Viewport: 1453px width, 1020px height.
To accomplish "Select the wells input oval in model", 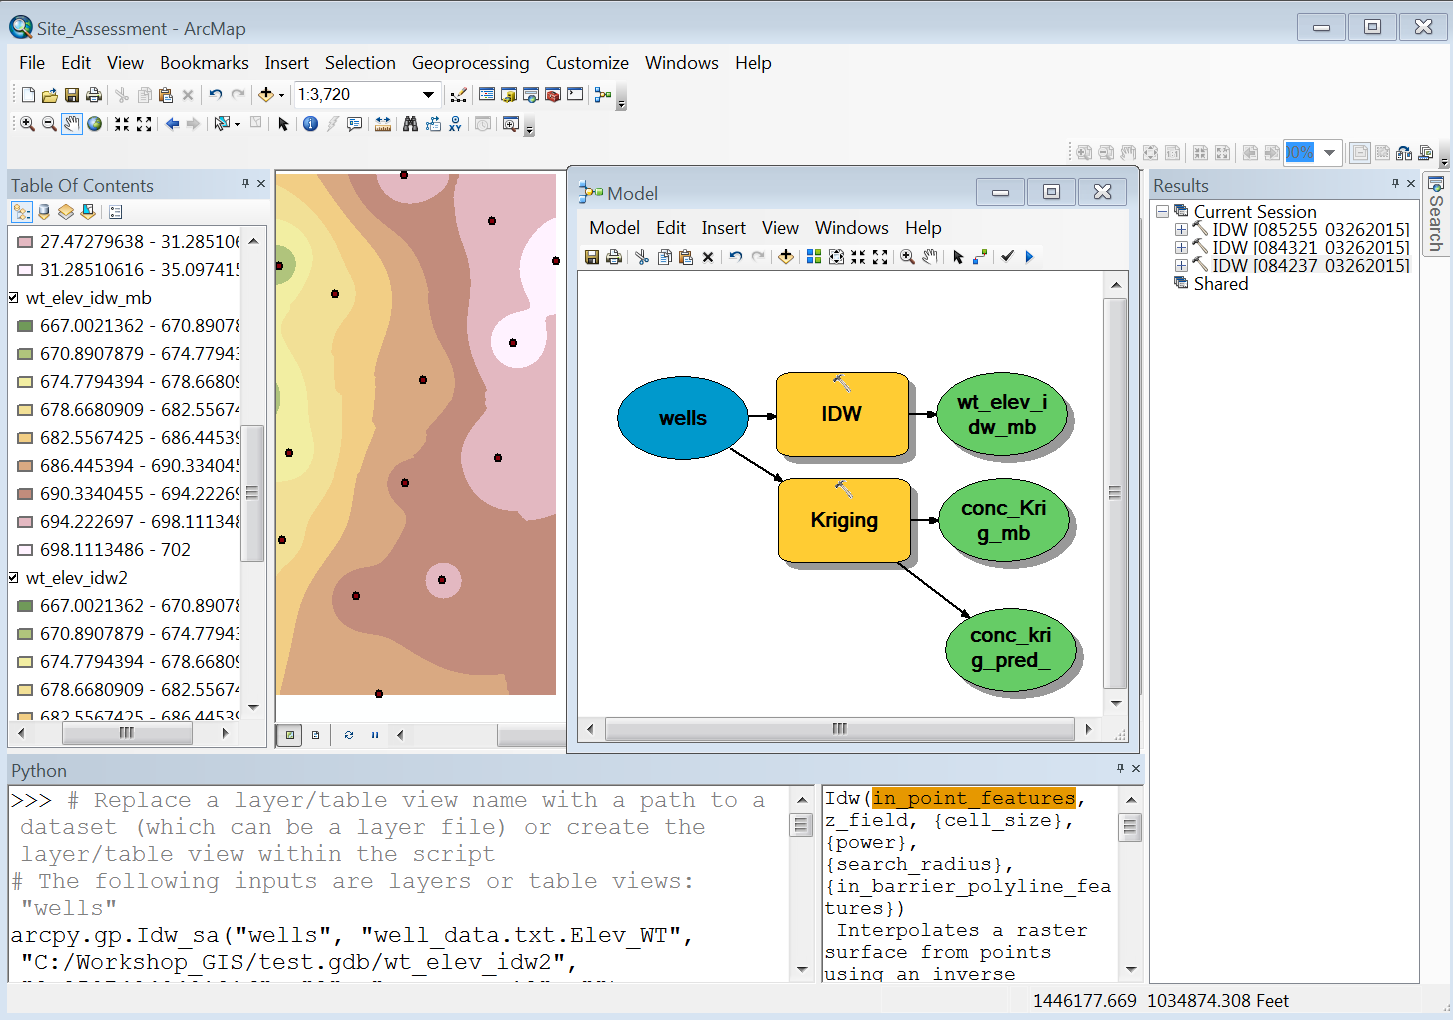I will click(683, 418).
